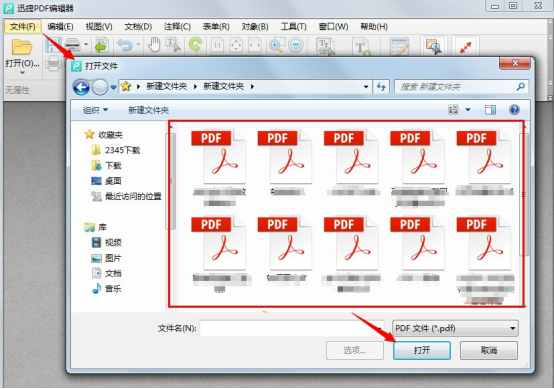554x389 pixels.
Task: Click the 打开(O) folder icon in toolbar
Action: pyautogui.click(x=22, y=47)
